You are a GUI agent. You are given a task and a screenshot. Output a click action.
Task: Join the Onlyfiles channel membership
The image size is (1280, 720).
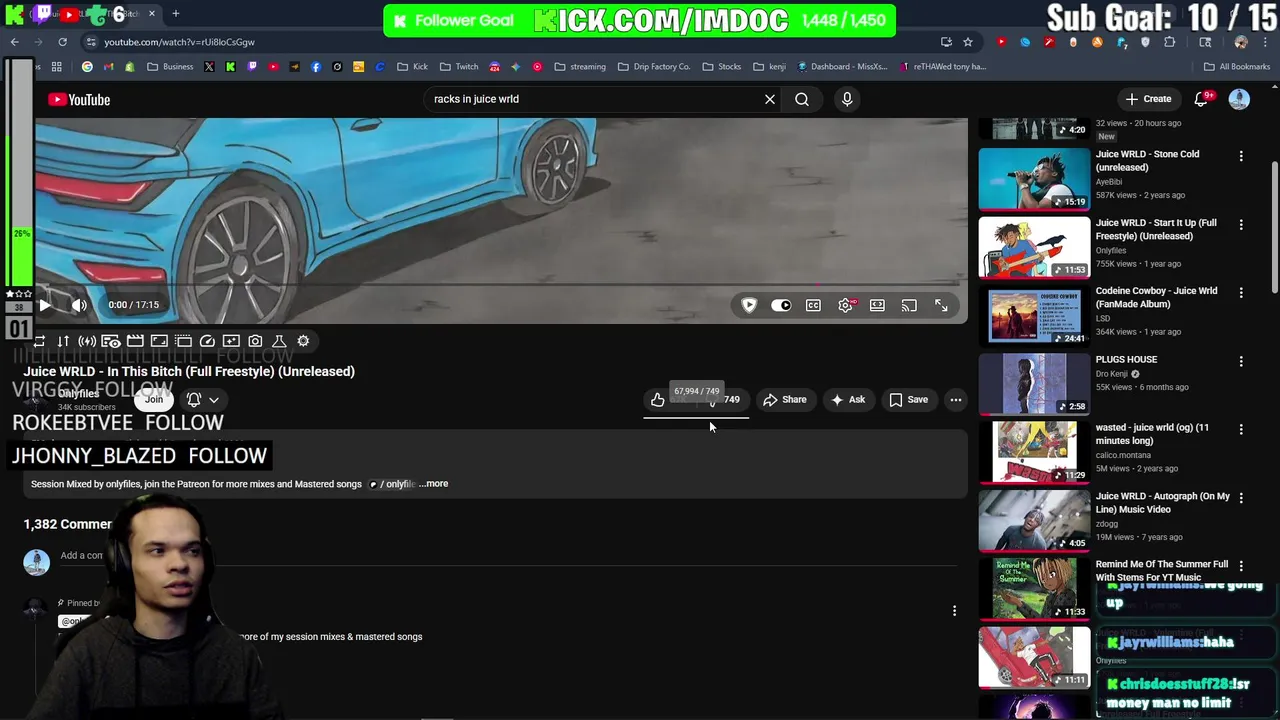pyautogui.click(x=154, y=399)
